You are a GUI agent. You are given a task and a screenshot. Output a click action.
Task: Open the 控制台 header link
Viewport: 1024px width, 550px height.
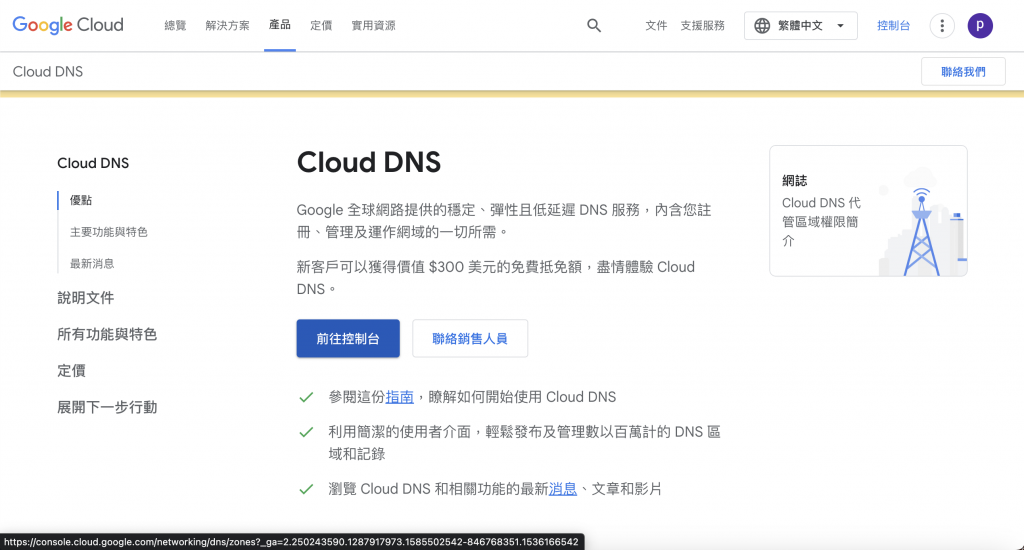click(893, 25)
